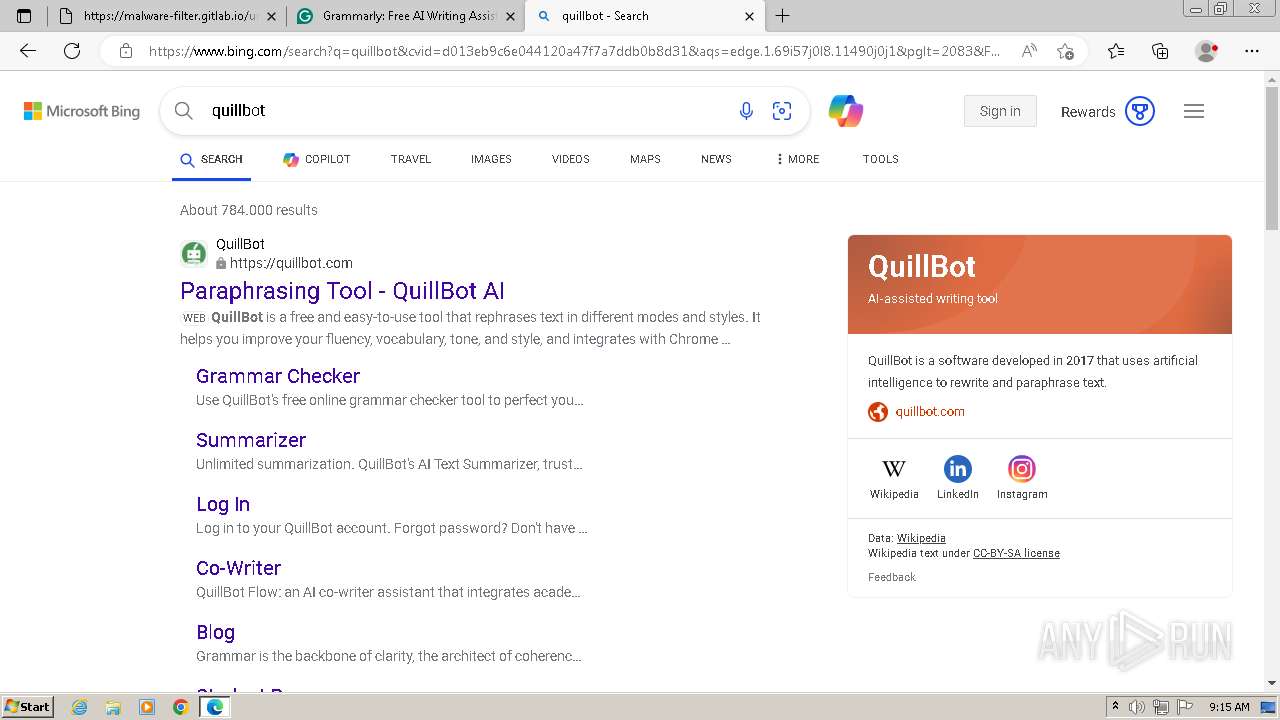
Task: Open the browser profile icon
Action: pyautogui.click(x=1207, y=51)
